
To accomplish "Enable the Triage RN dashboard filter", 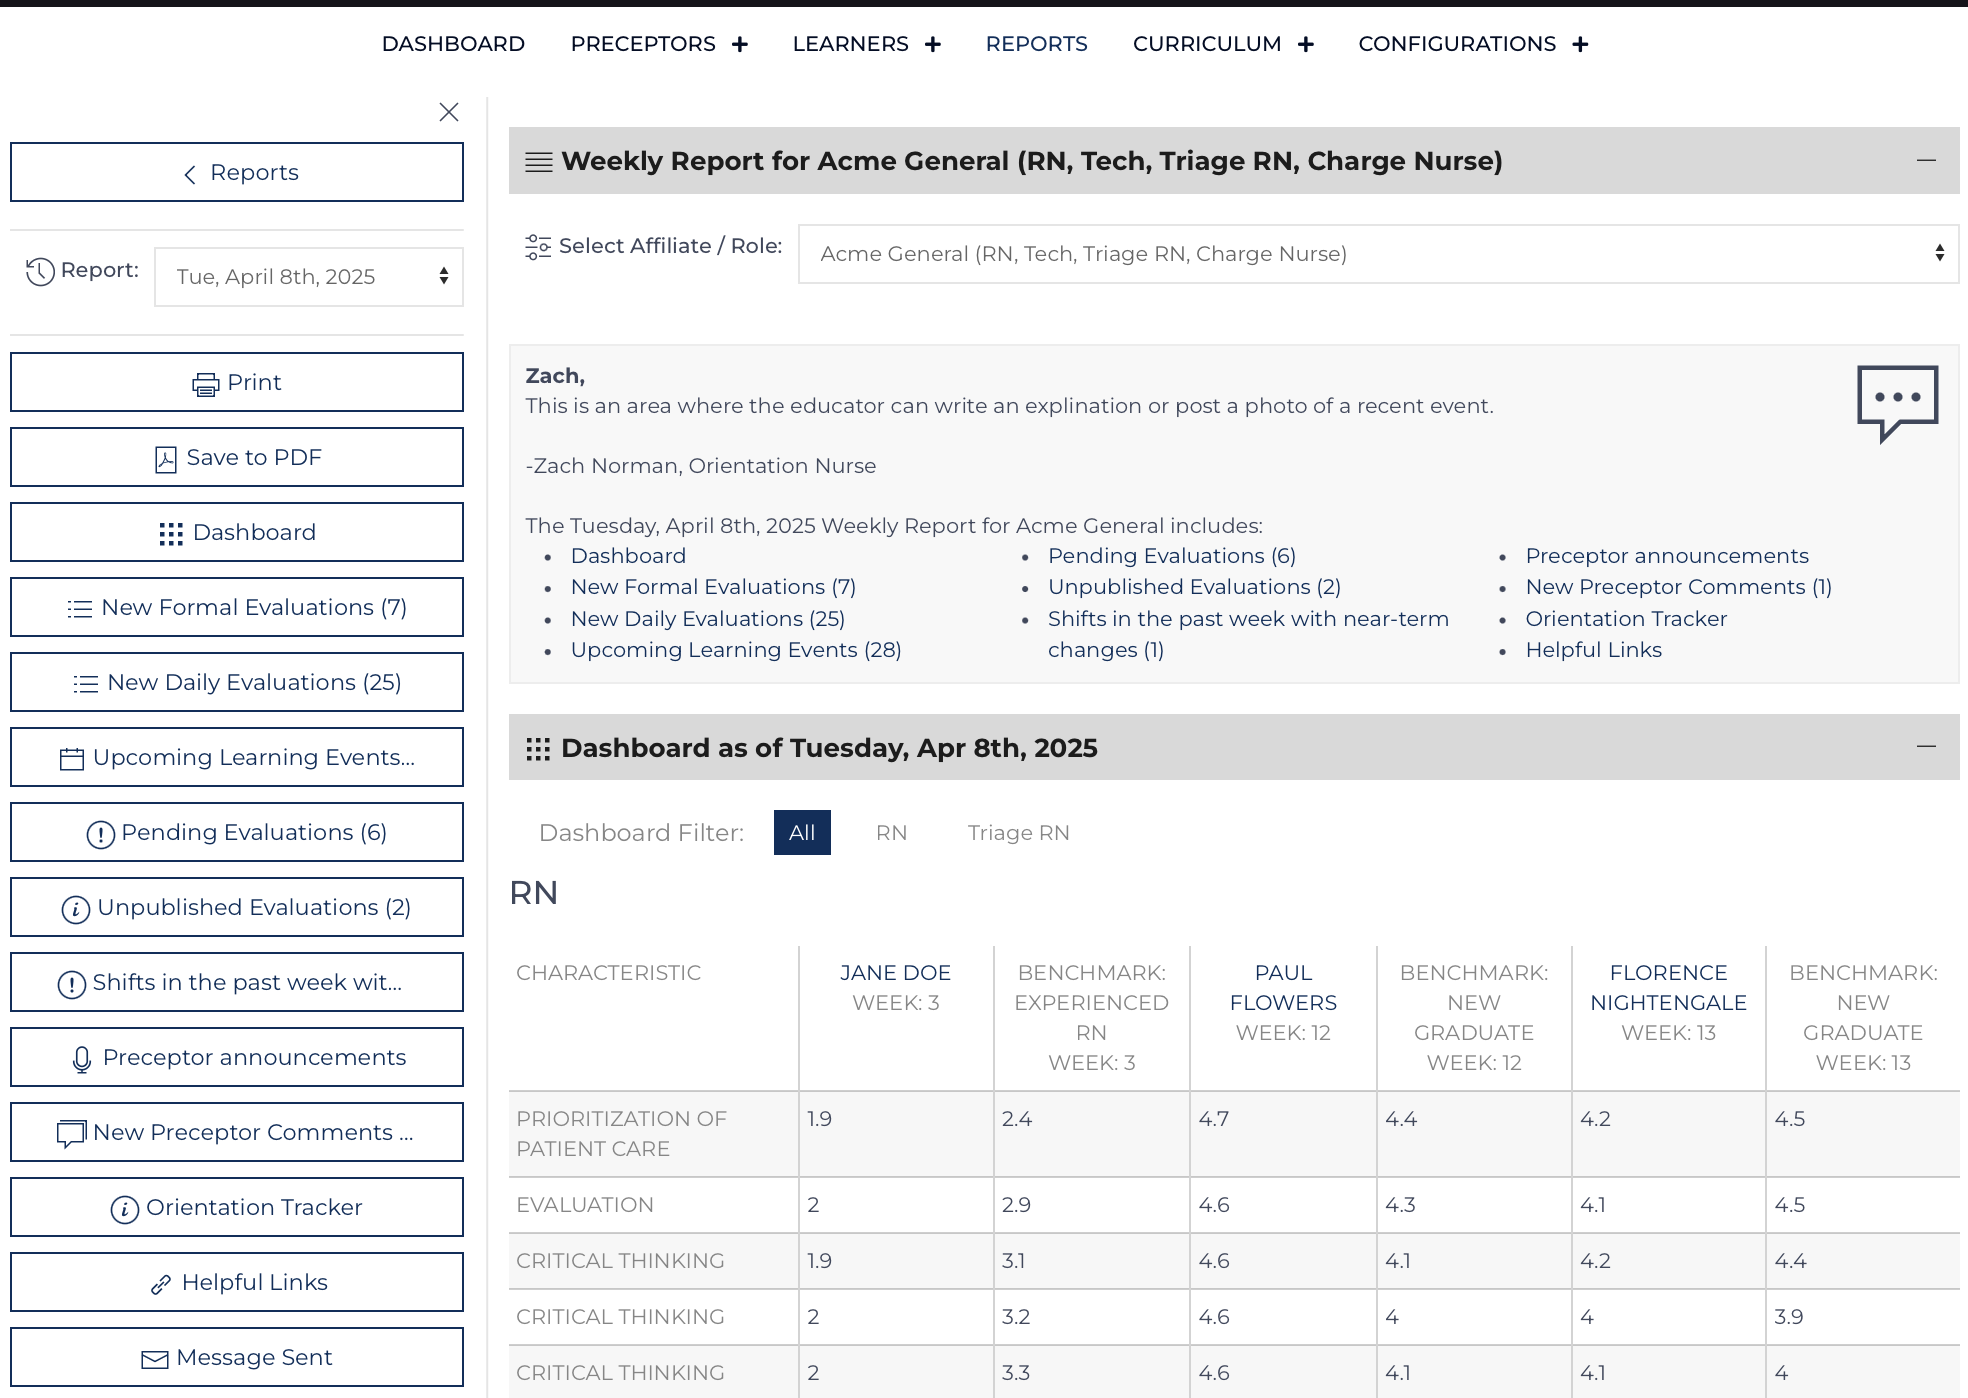I will (1017, 832).
